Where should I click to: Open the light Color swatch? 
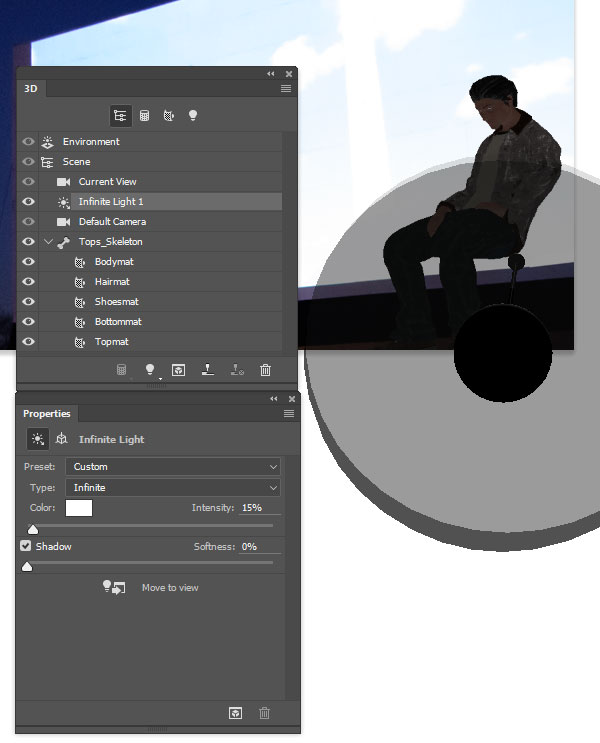coord(79,508)
